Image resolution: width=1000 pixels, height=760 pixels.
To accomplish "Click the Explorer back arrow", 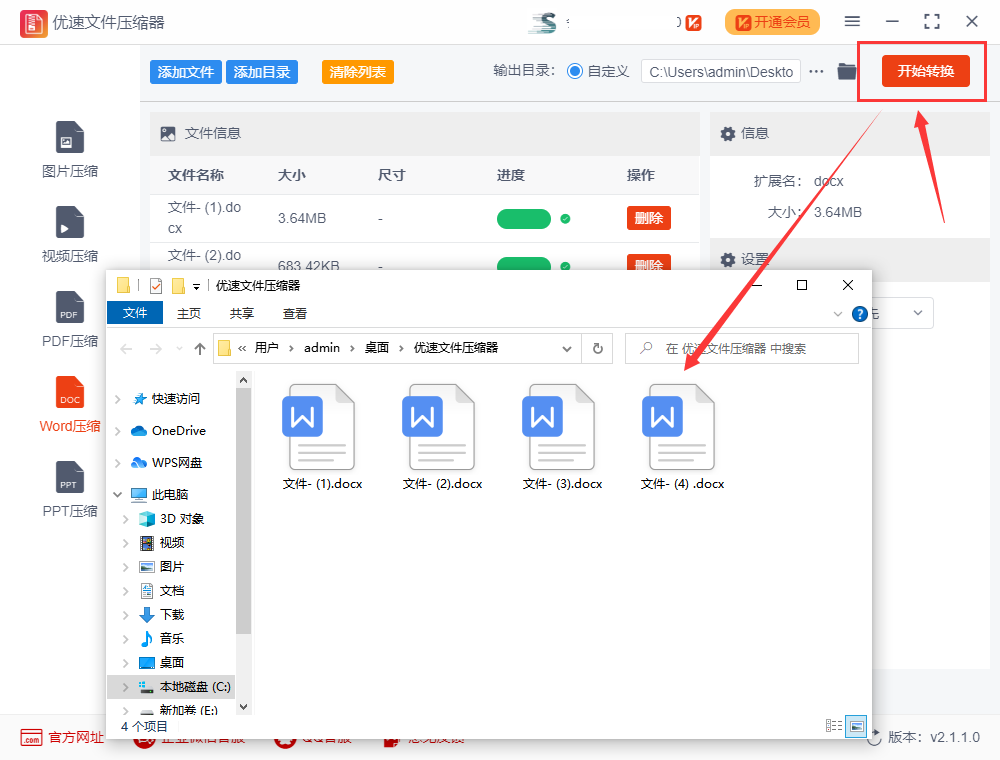I will pyautogui.click(x=126, y=349).
